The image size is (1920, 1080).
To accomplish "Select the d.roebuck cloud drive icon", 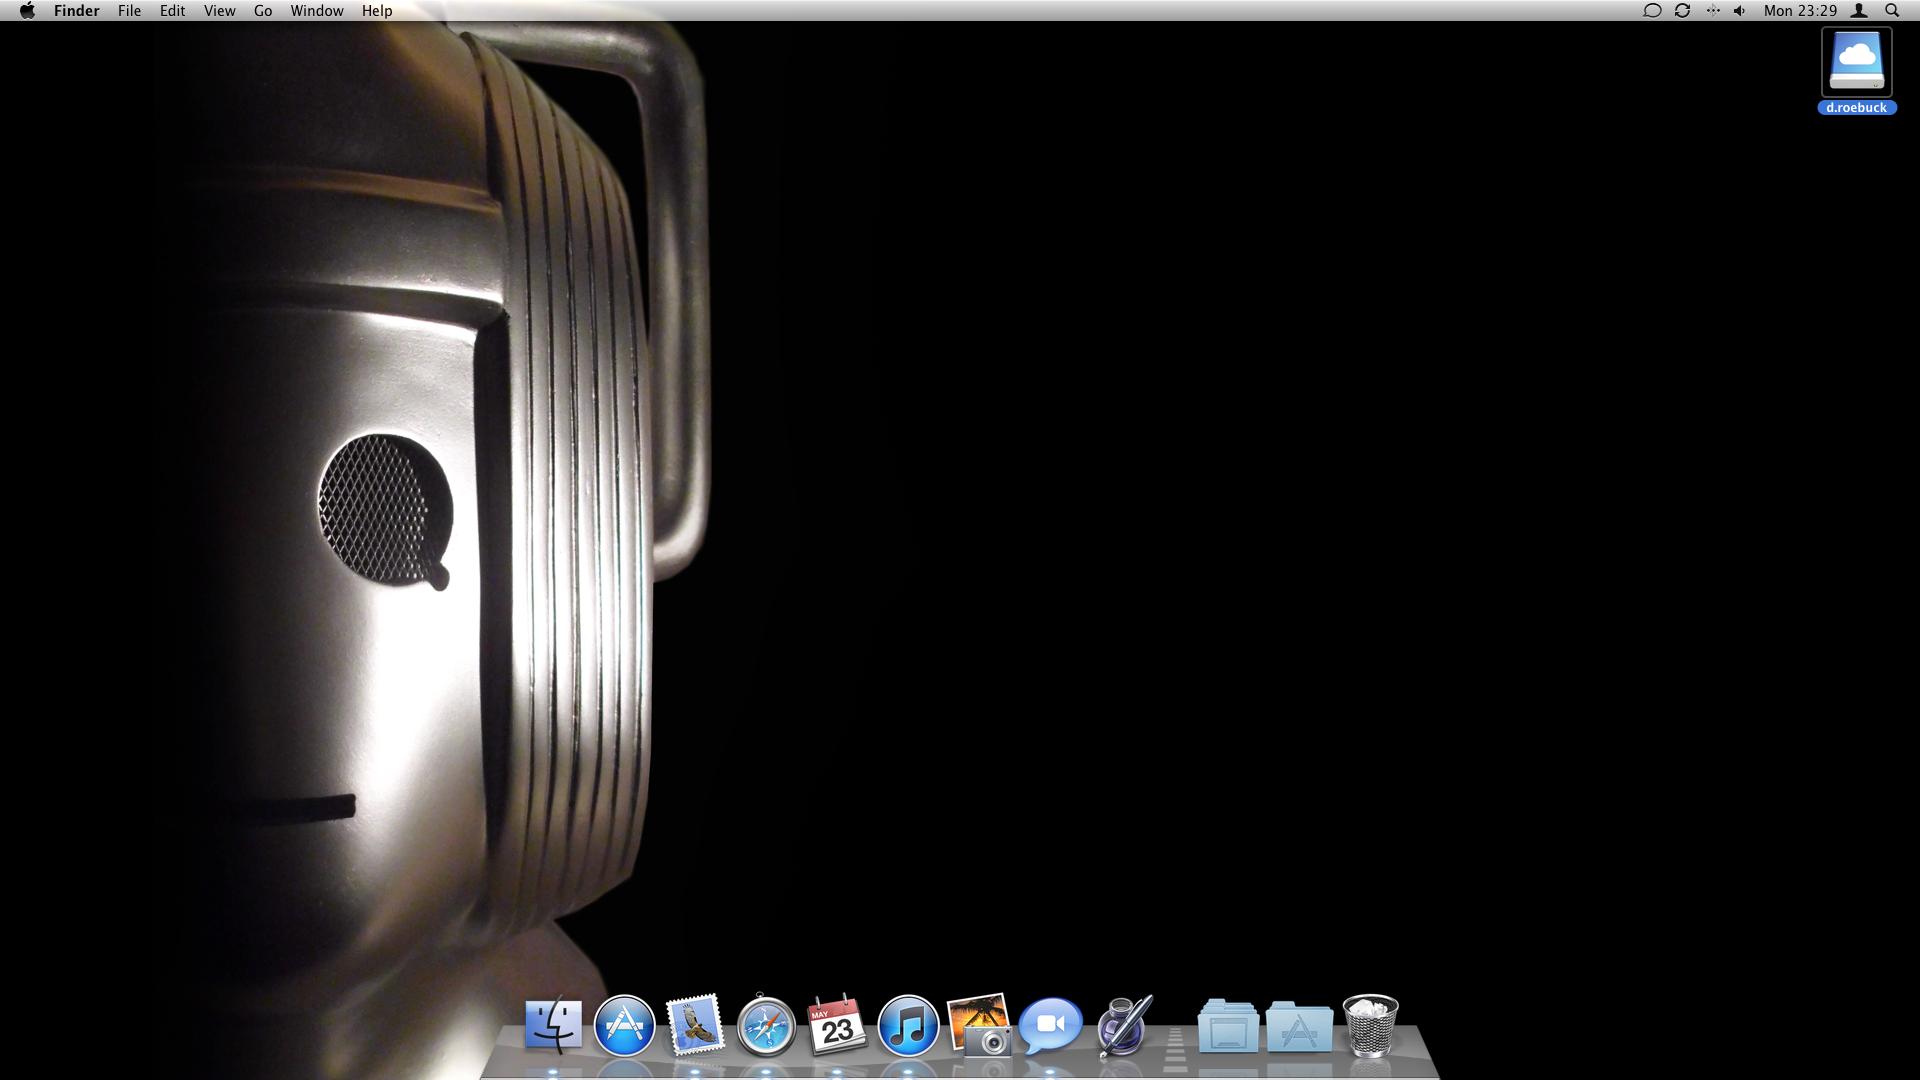I will coord(1857,62).
